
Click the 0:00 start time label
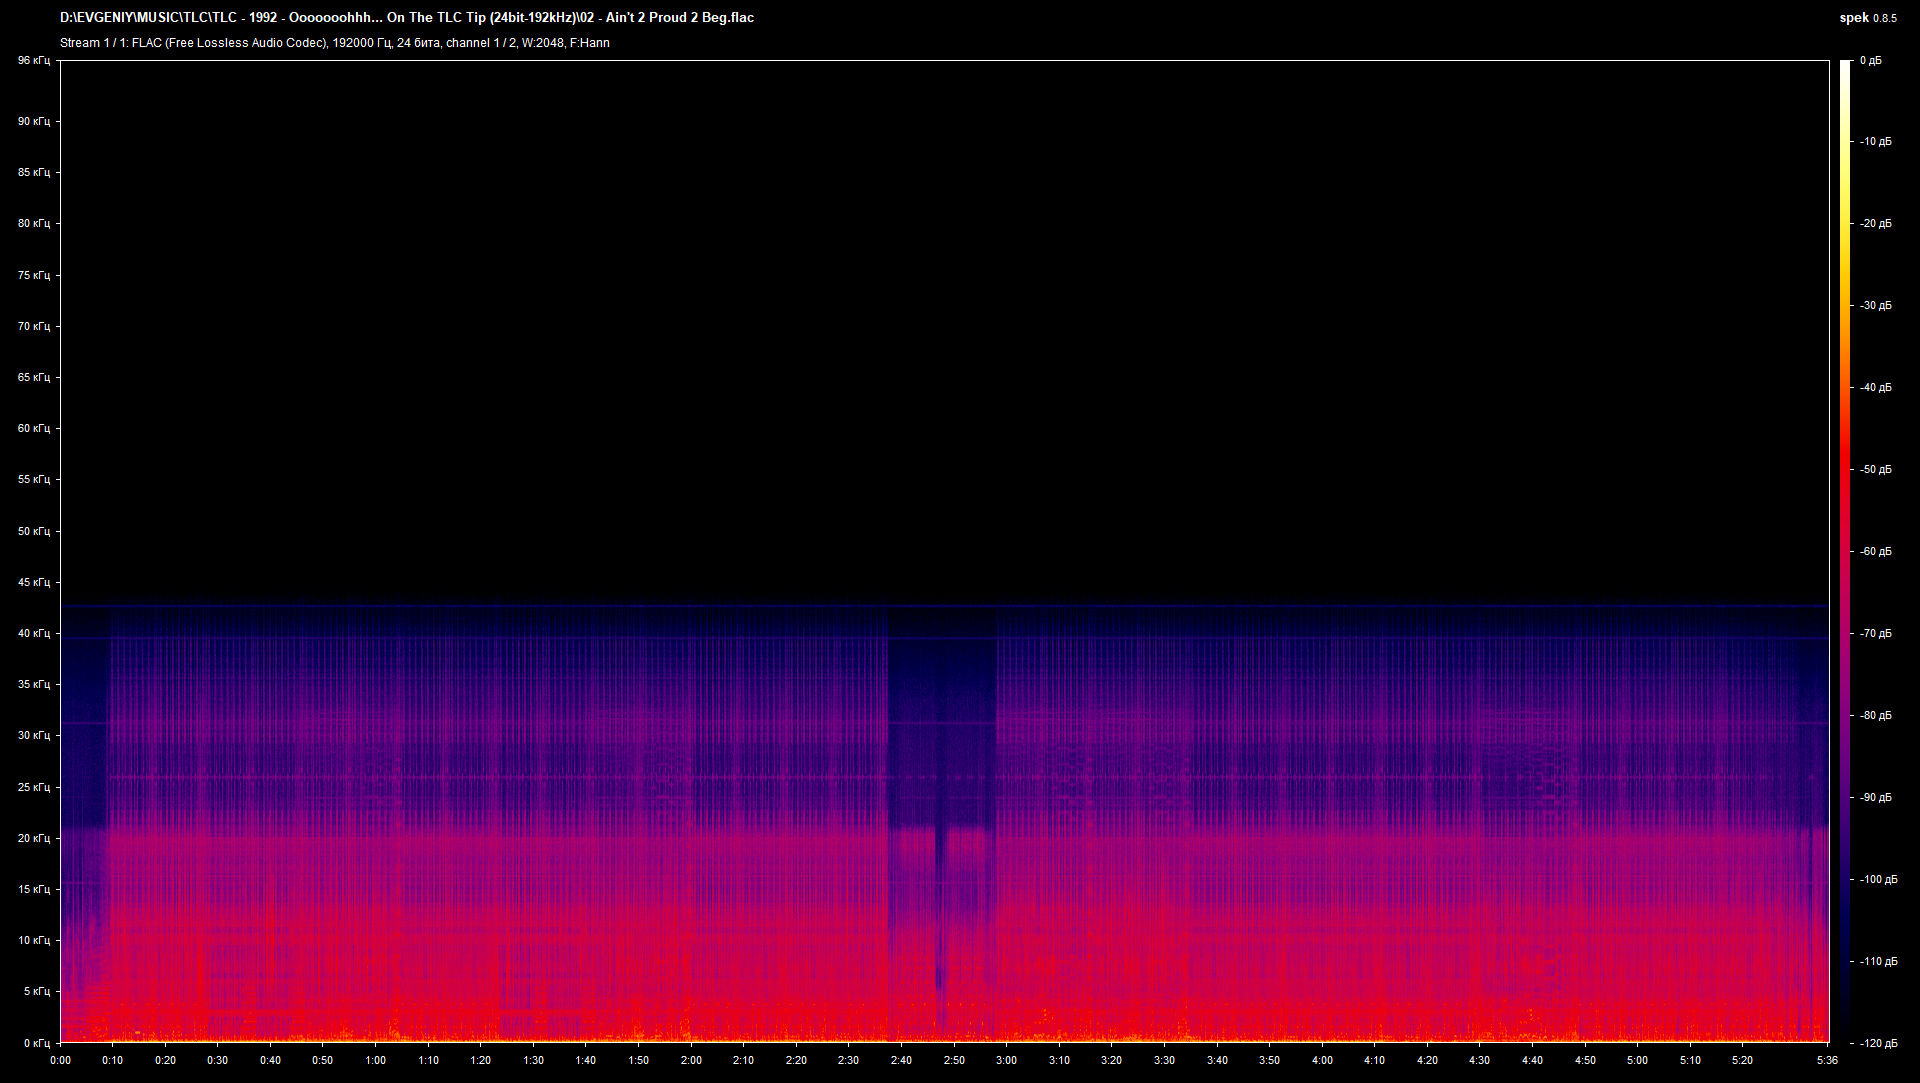60,1060
